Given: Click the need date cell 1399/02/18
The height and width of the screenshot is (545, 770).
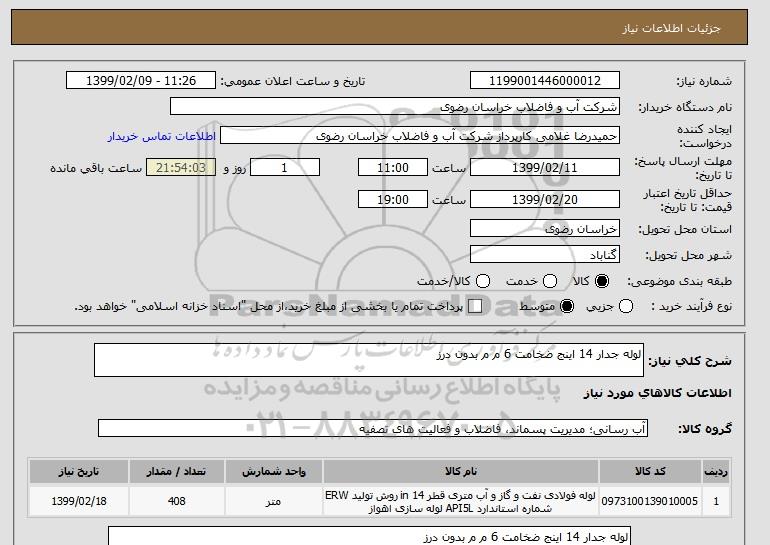Looking at the screenshot, I should click(79, 501).
